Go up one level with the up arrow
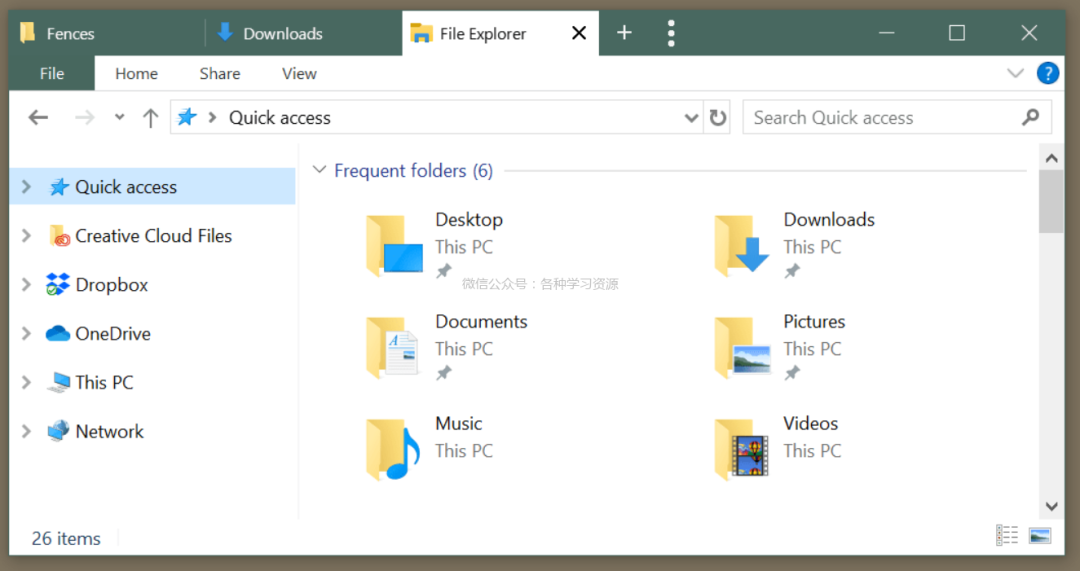 coord(150,118)
